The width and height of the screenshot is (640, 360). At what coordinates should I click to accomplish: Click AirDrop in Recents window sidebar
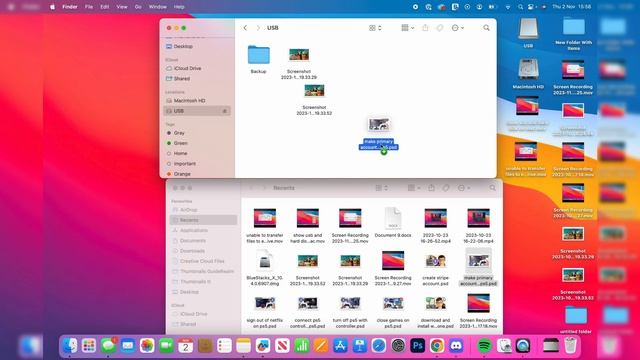tap(203, 210)
